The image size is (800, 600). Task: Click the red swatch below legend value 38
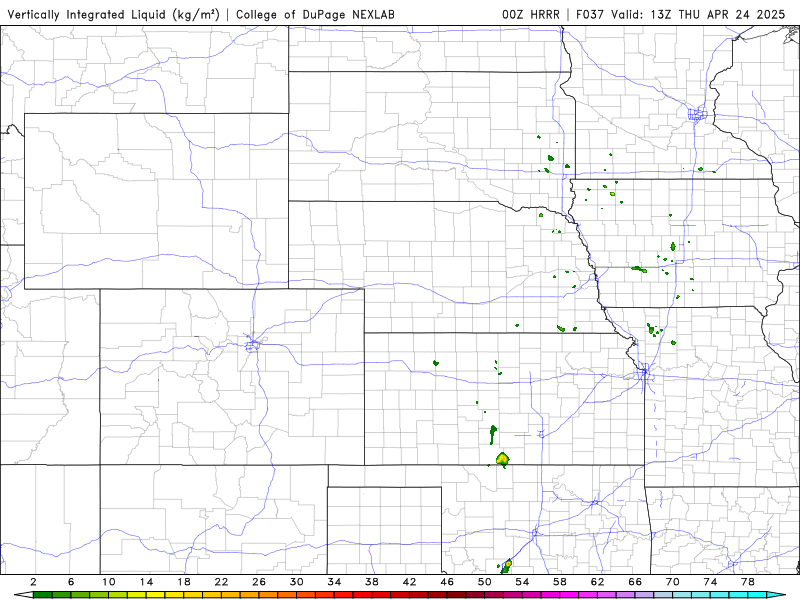coord(381,595)
